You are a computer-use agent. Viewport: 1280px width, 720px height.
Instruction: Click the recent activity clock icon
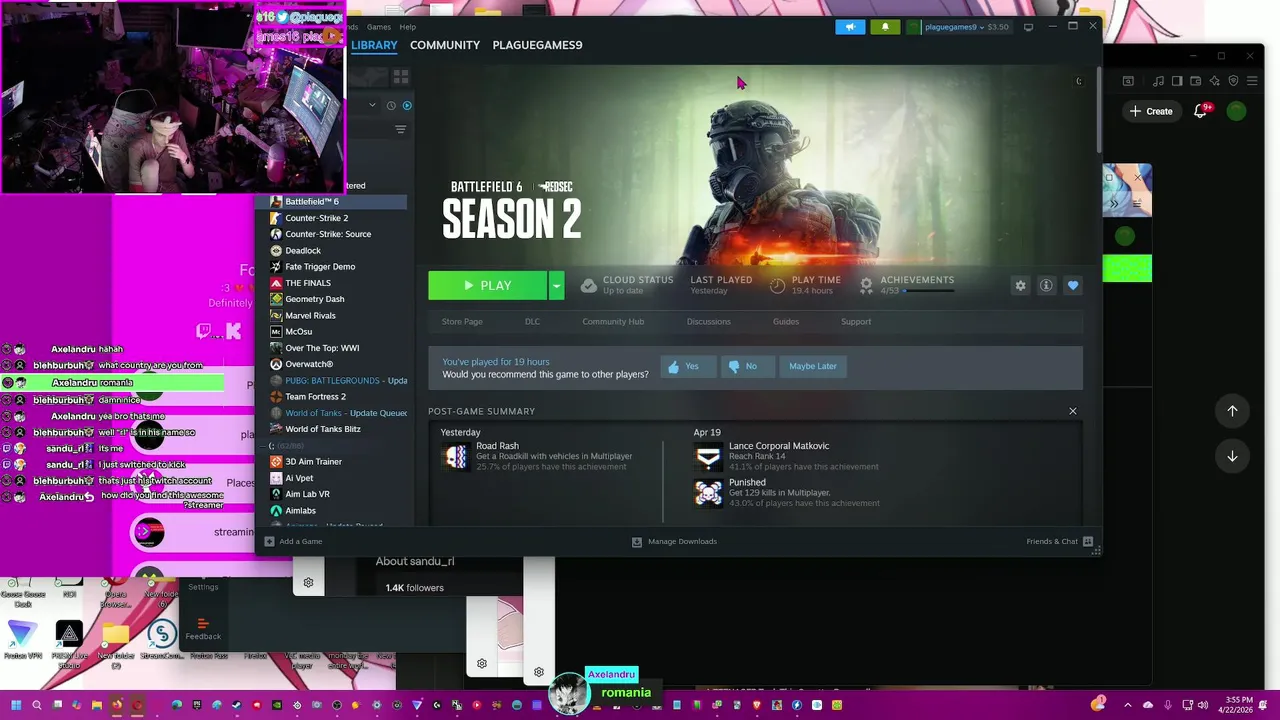391,105
